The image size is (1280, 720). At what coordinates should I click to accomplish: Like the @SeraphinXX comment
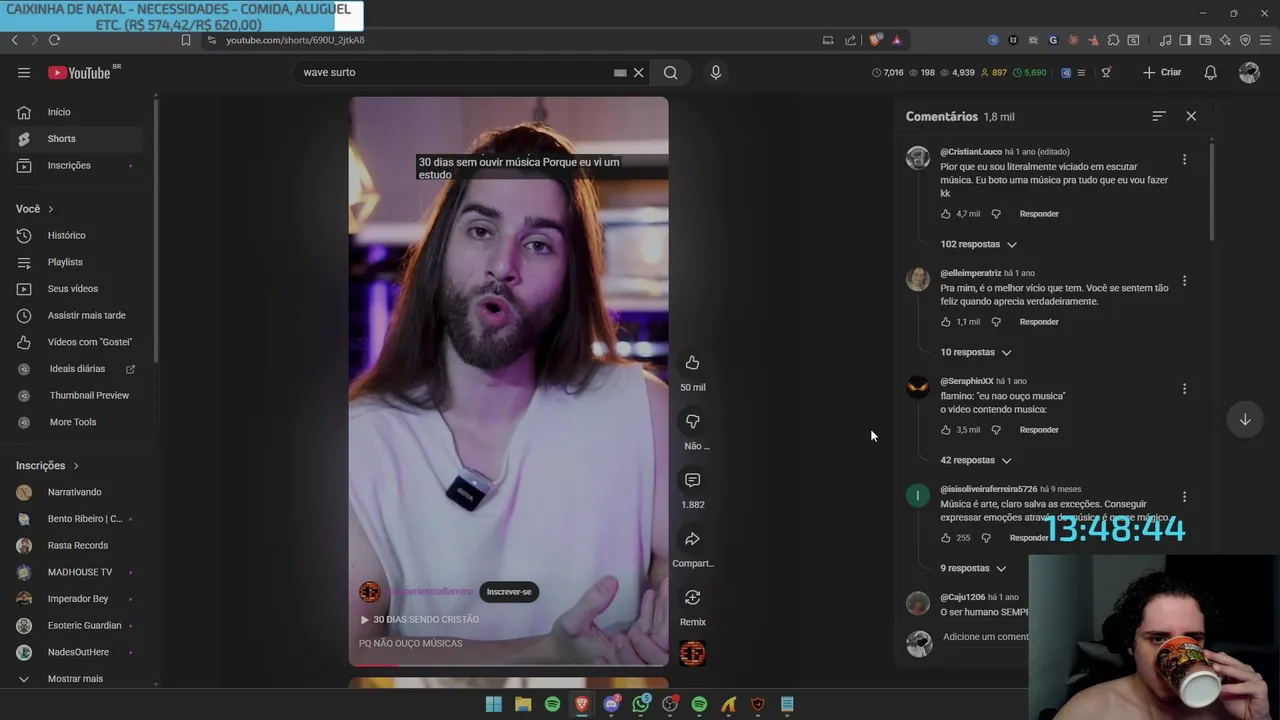[946, 430]
